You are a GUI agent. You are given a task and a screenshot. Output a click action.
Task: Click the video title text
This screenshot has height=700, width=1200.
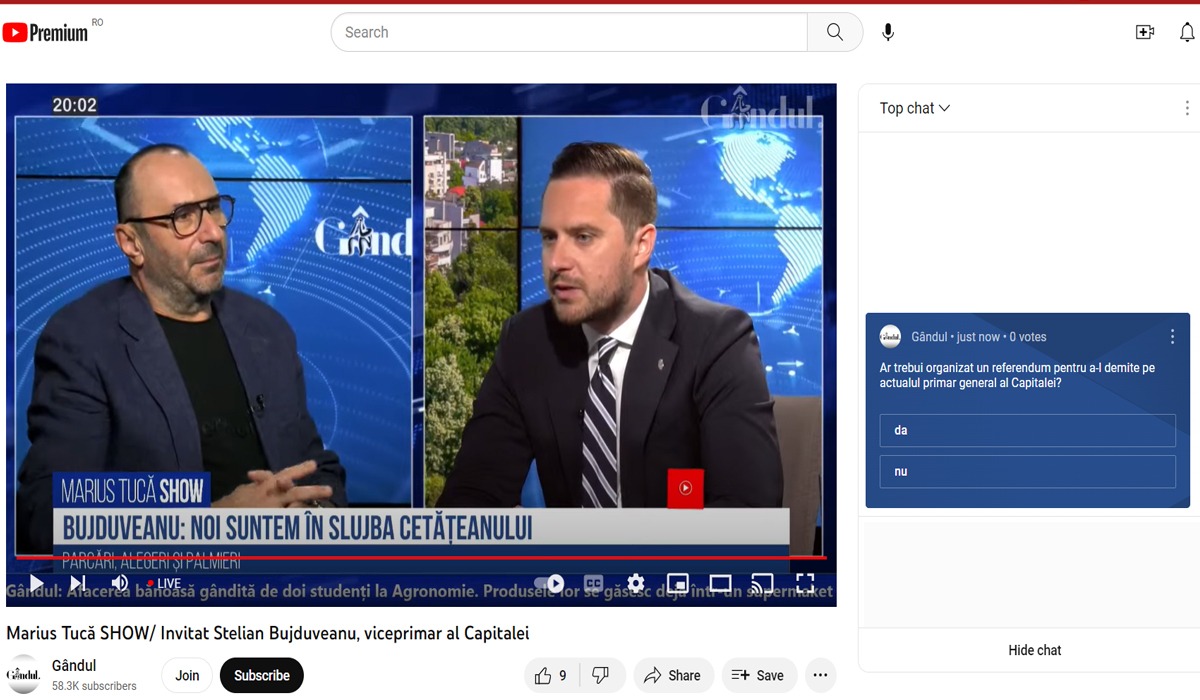268,633
